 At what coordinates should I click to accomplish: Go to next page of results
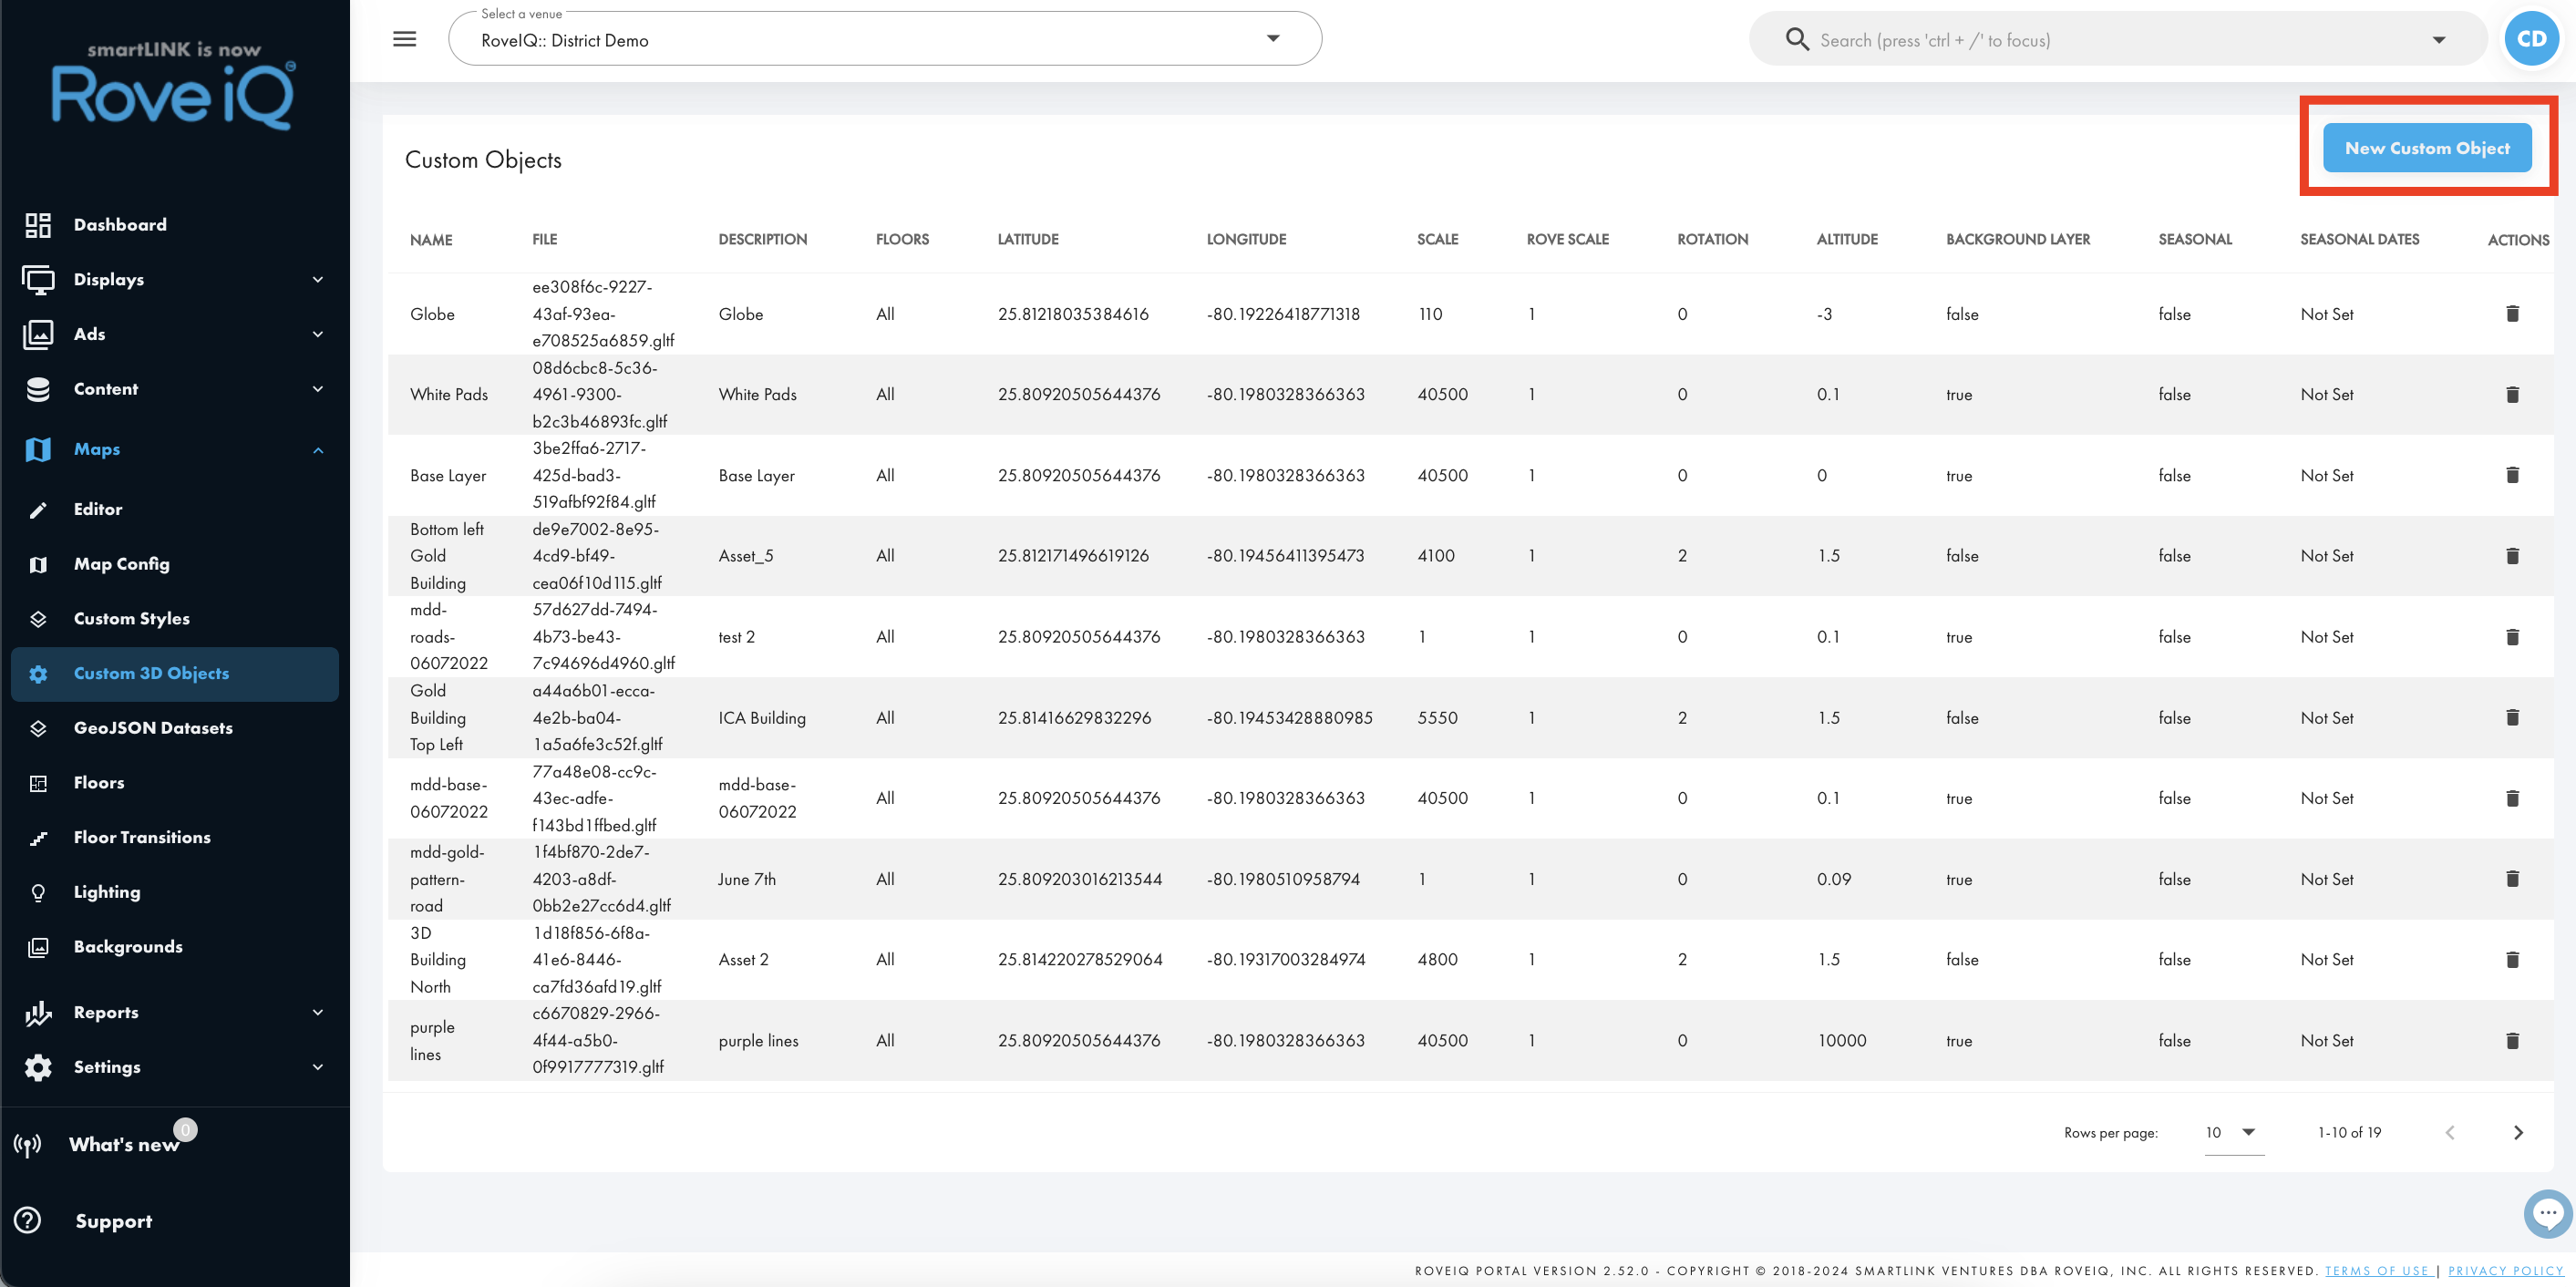coord(2518,1132)
